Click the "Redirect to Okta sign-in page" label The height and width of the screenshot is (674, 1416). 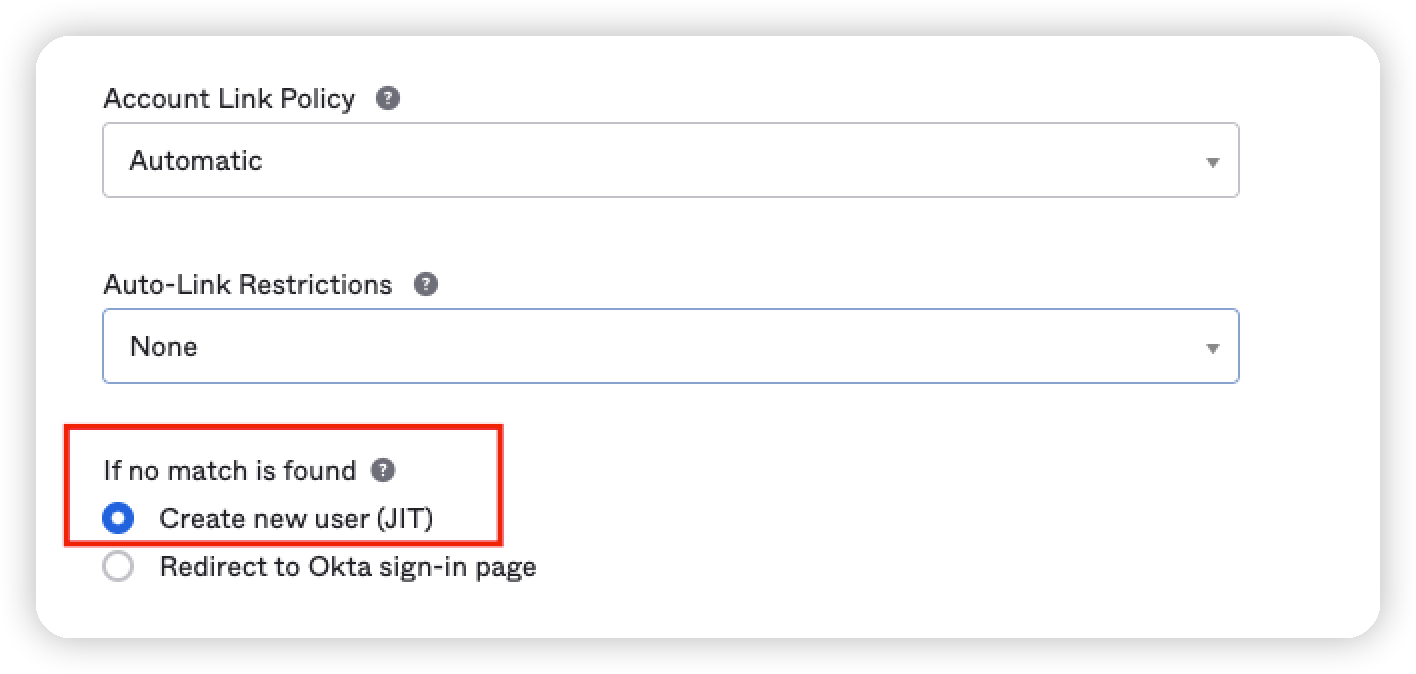click(348, 568)
